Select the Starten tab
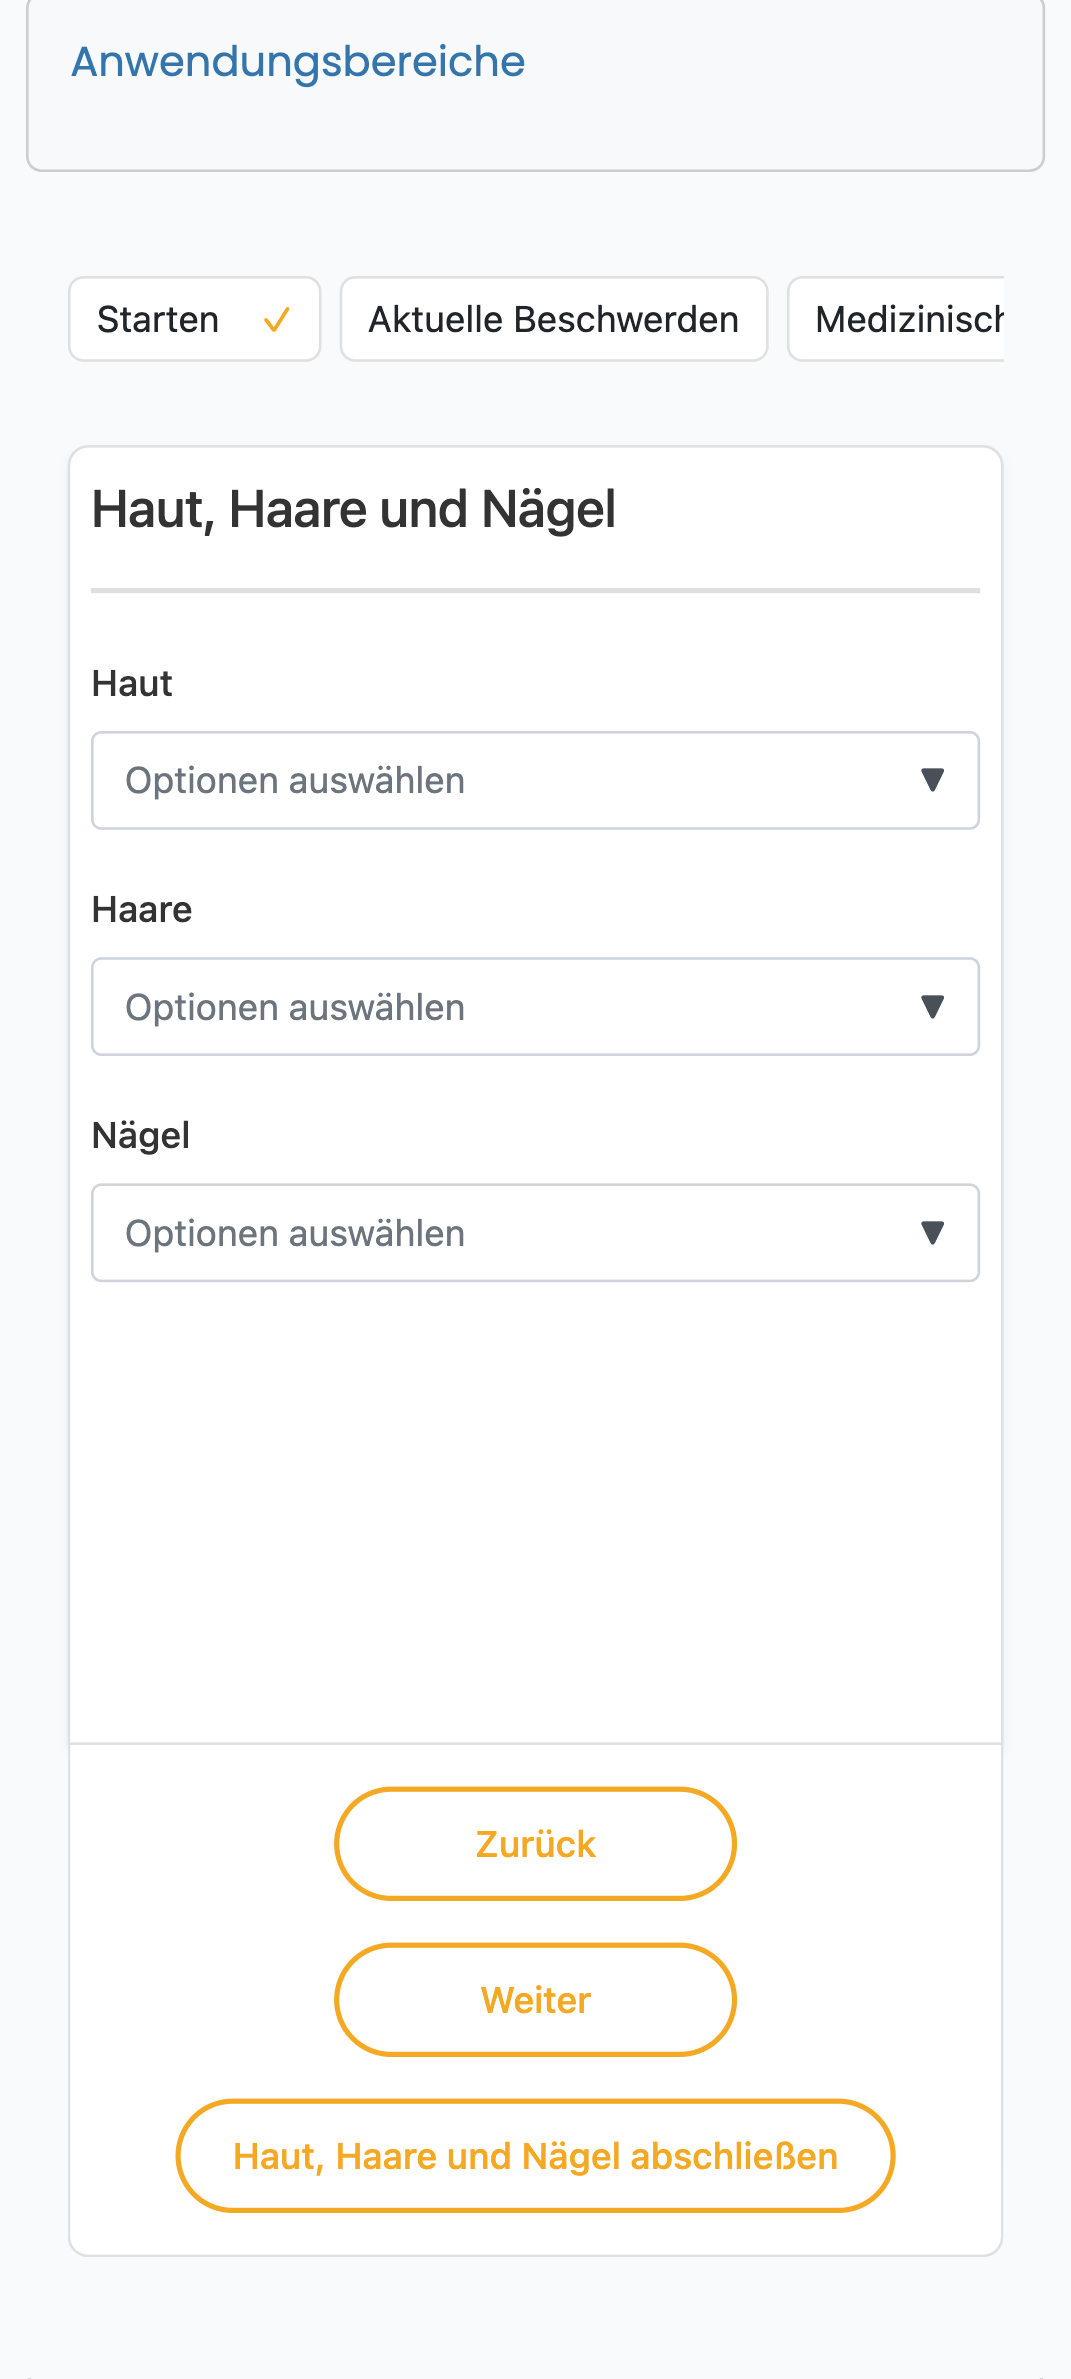The height and width of the screenshot is (2379, 1071). [x=194, y=319]
